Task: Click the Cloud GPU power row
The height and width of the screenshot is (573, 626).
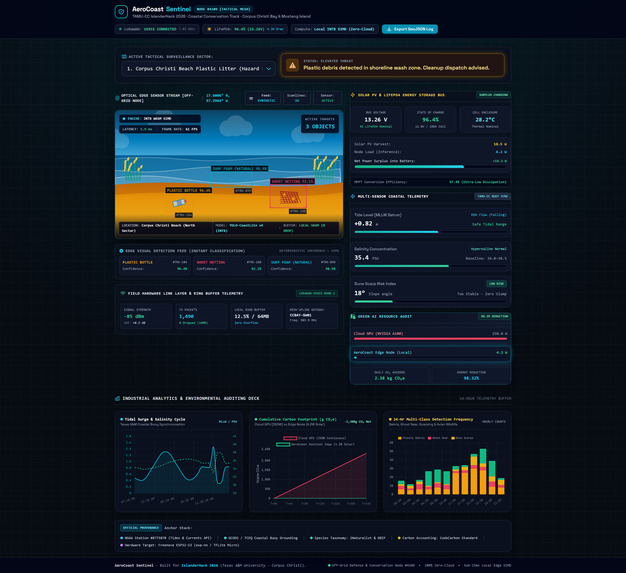Action: [430, 336]
